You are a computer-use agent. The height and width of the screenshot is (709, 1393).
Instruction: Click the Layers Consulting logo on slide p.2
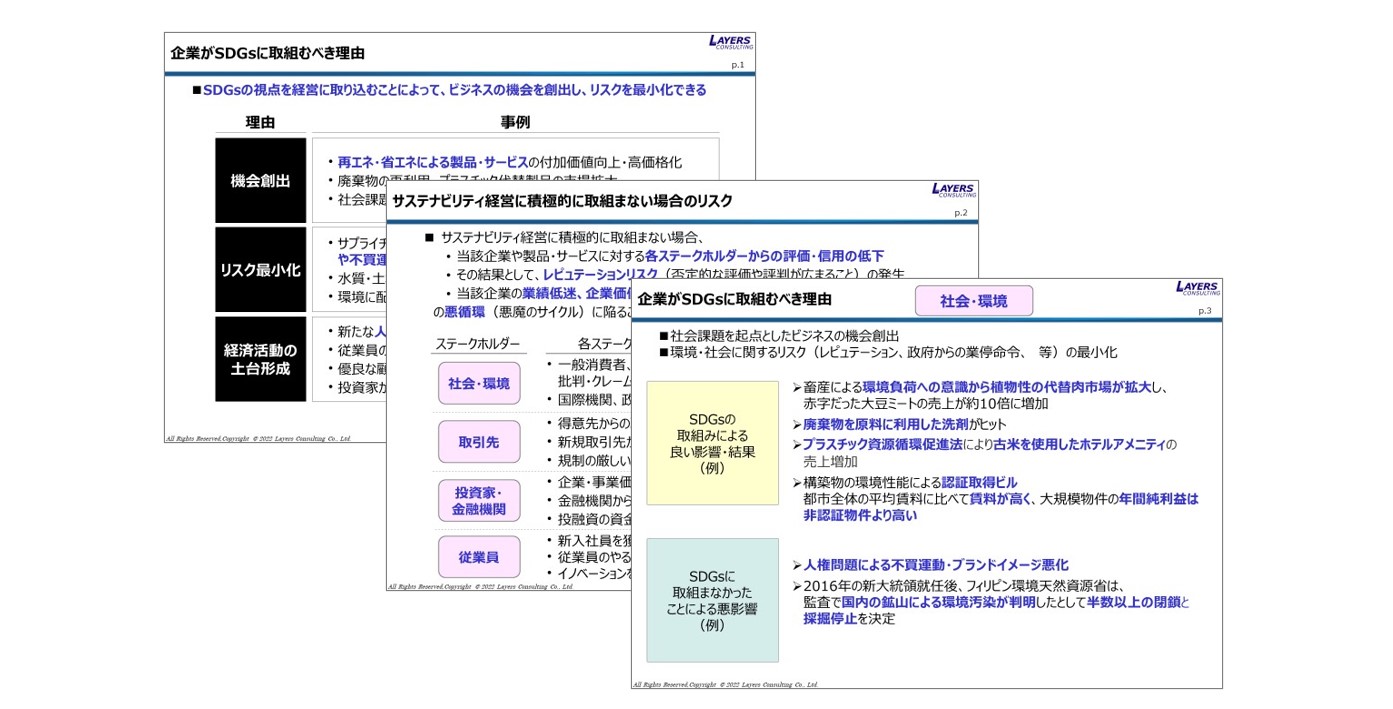[x=954, y=190]
